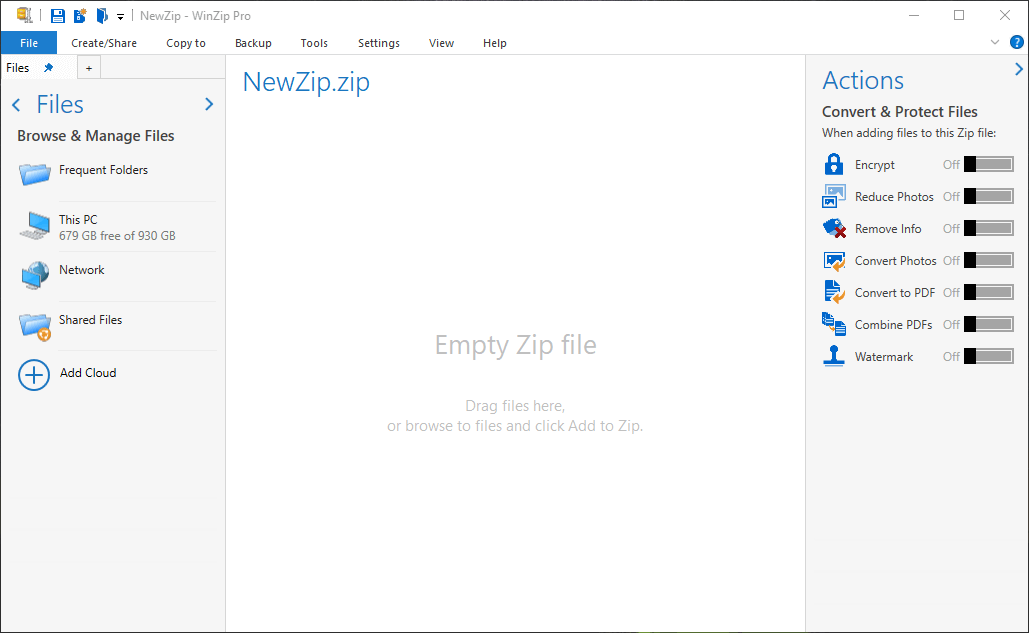Open the Create/Share ribbon tab

tap(104, 43)
